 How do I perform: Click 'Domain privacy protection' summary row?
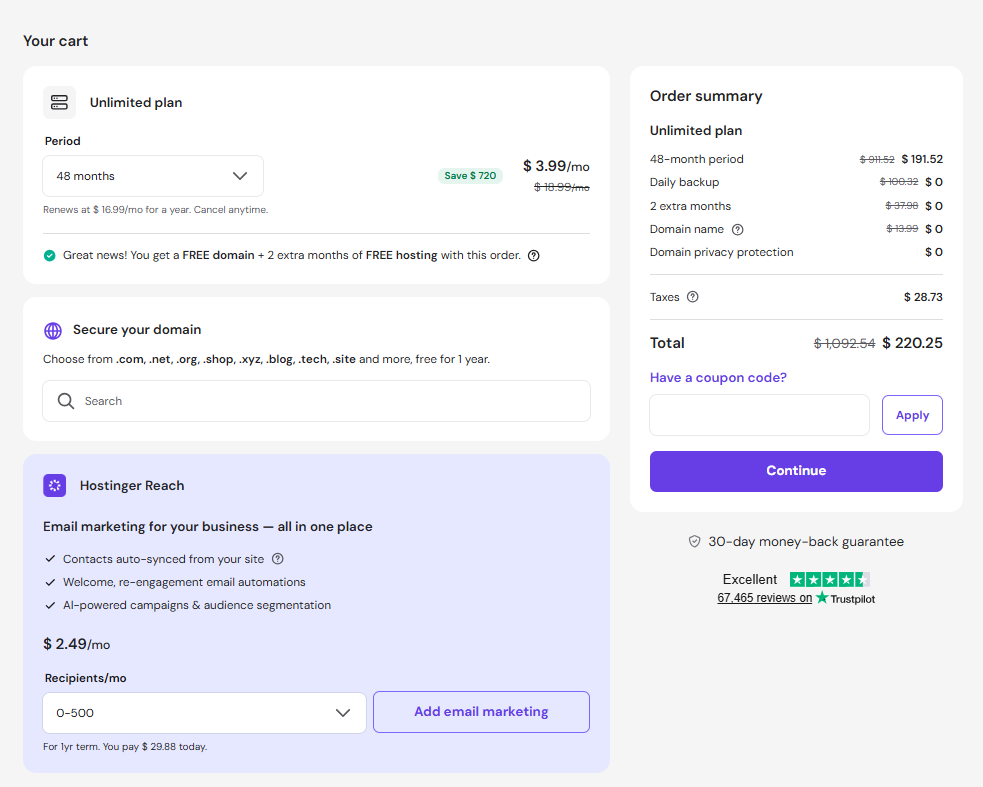pyautogui.click(x=796, y=252)
